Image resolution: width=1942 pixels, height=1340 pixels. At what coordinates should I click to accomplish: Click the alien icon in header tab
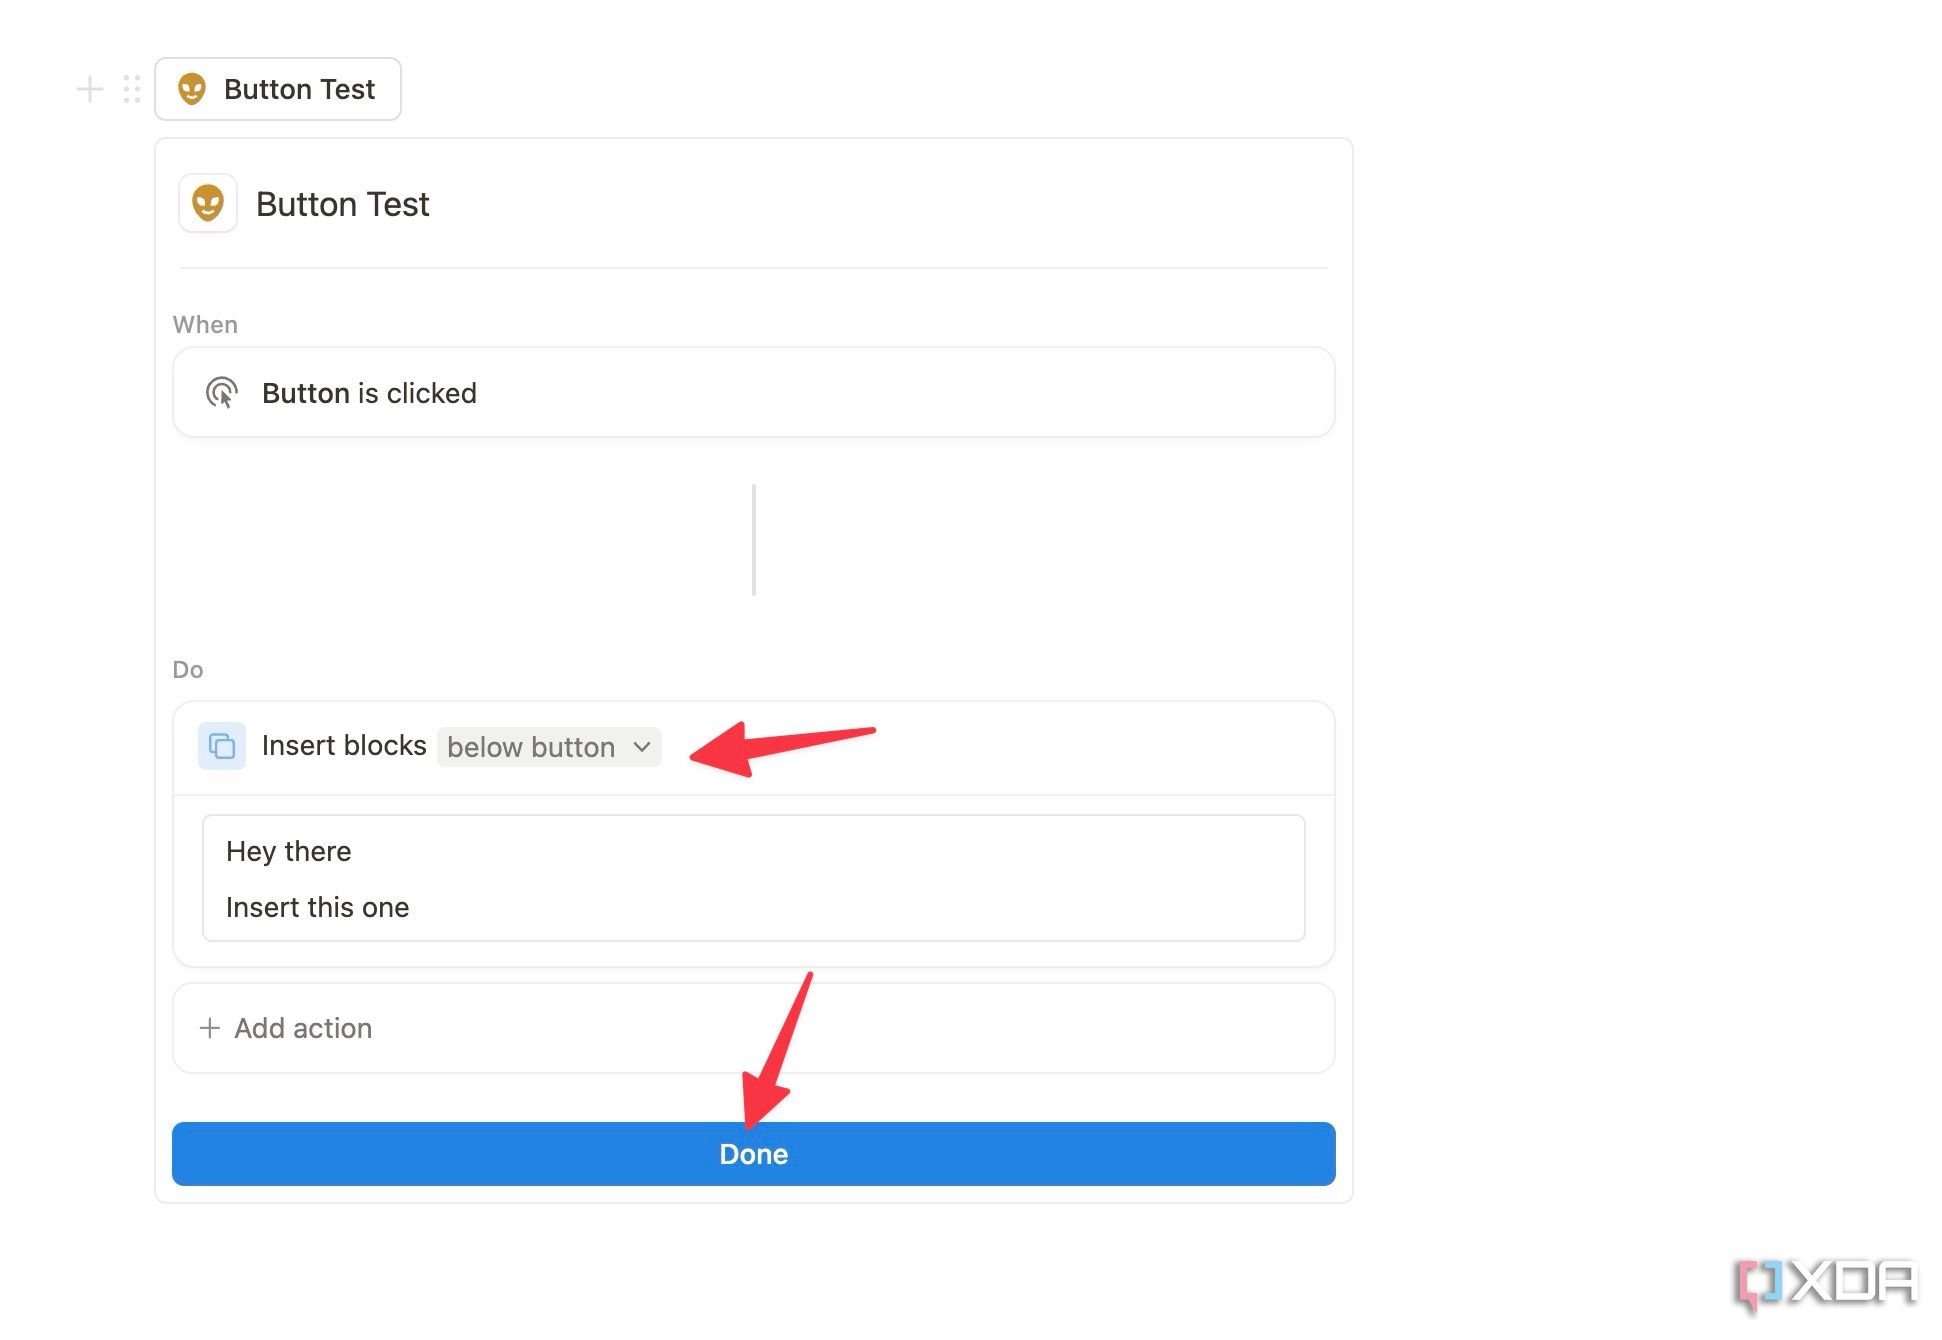(193, 89)
